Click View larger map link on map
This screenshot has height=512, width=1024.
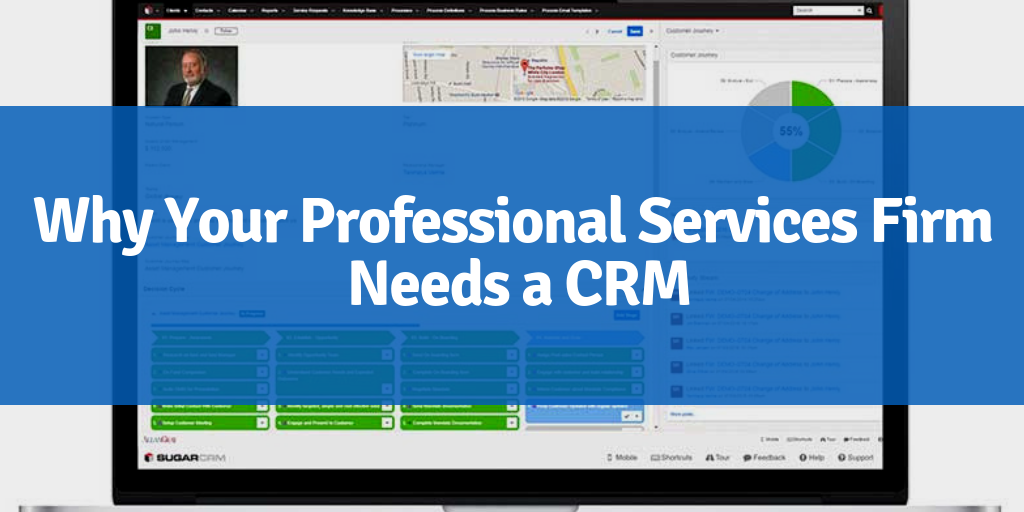[430, 55]
